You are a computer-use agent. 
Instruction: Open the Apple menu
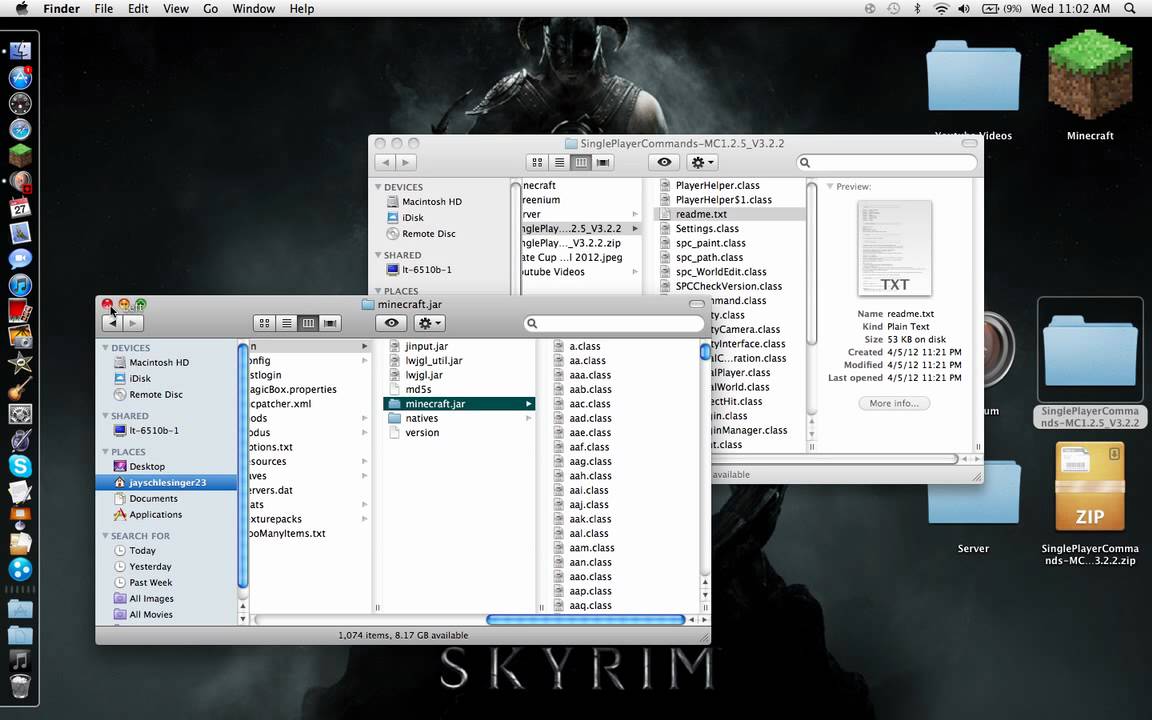(x=22, y=8)
